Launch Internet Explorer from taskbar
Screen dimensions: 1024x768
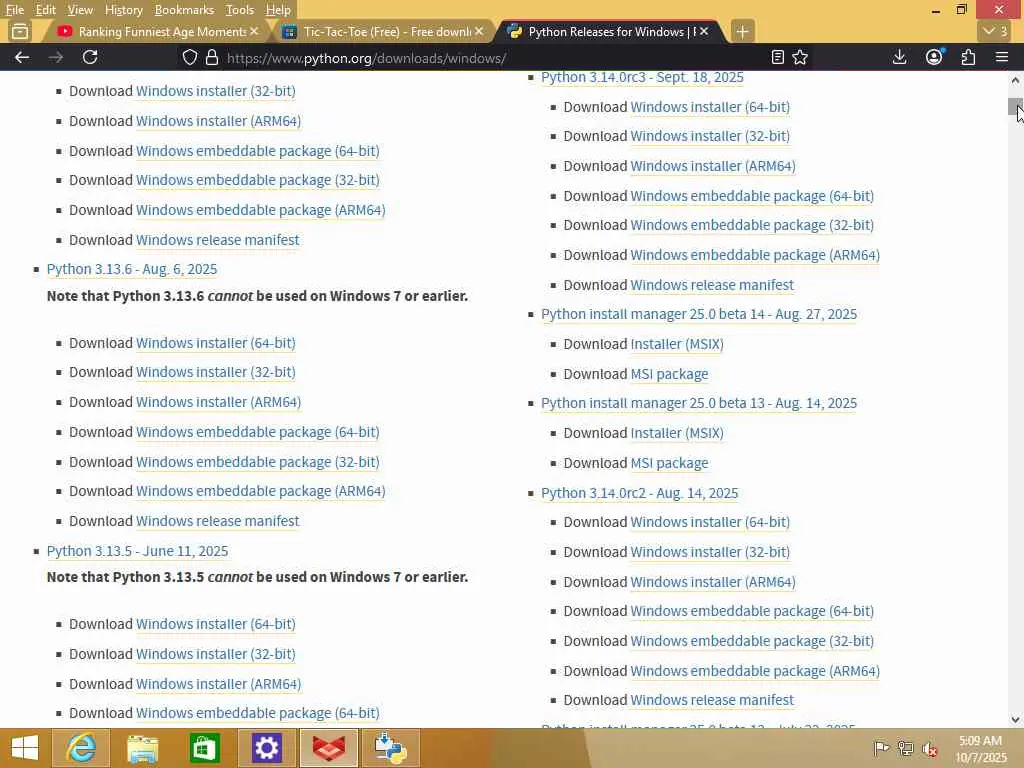click(x=82, y=748)
